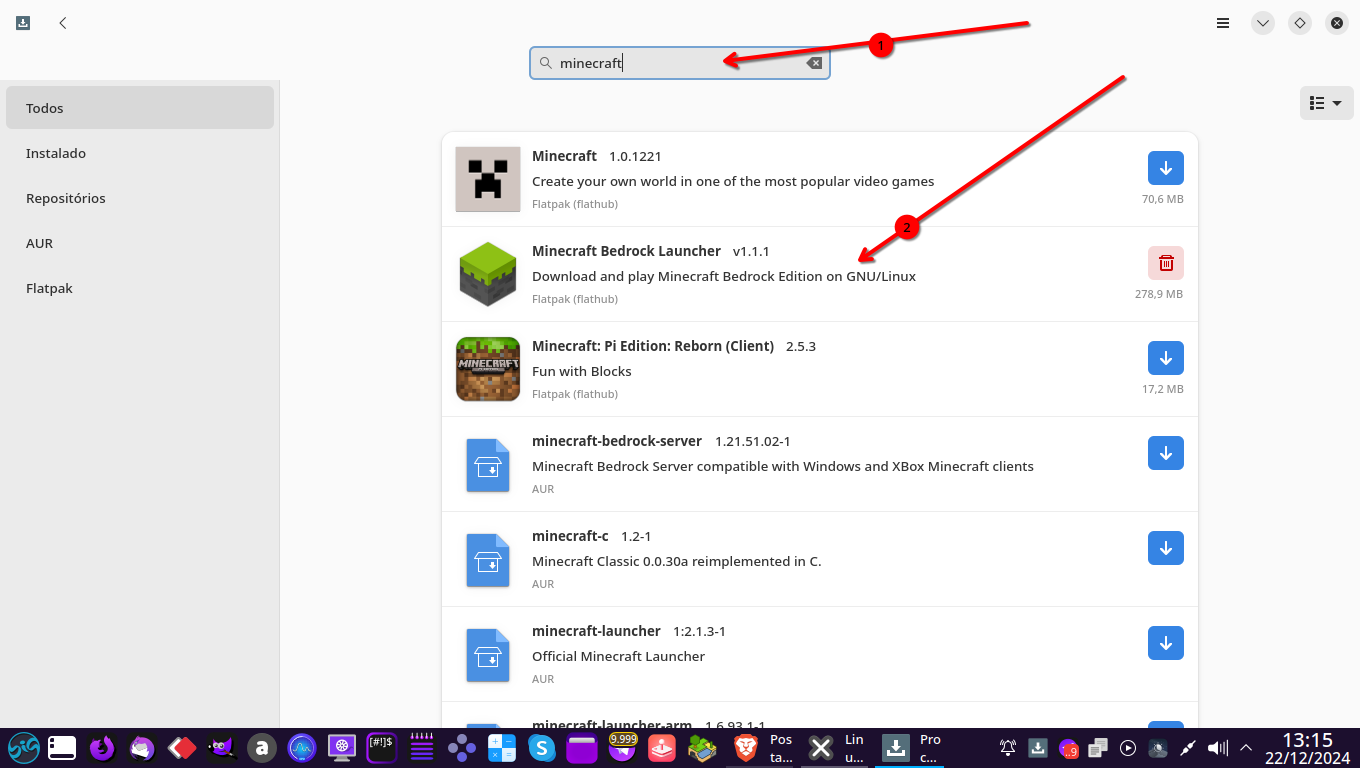Open notifications bell in system tray
Screen dimensions: 1360x768
(1008, 747)
